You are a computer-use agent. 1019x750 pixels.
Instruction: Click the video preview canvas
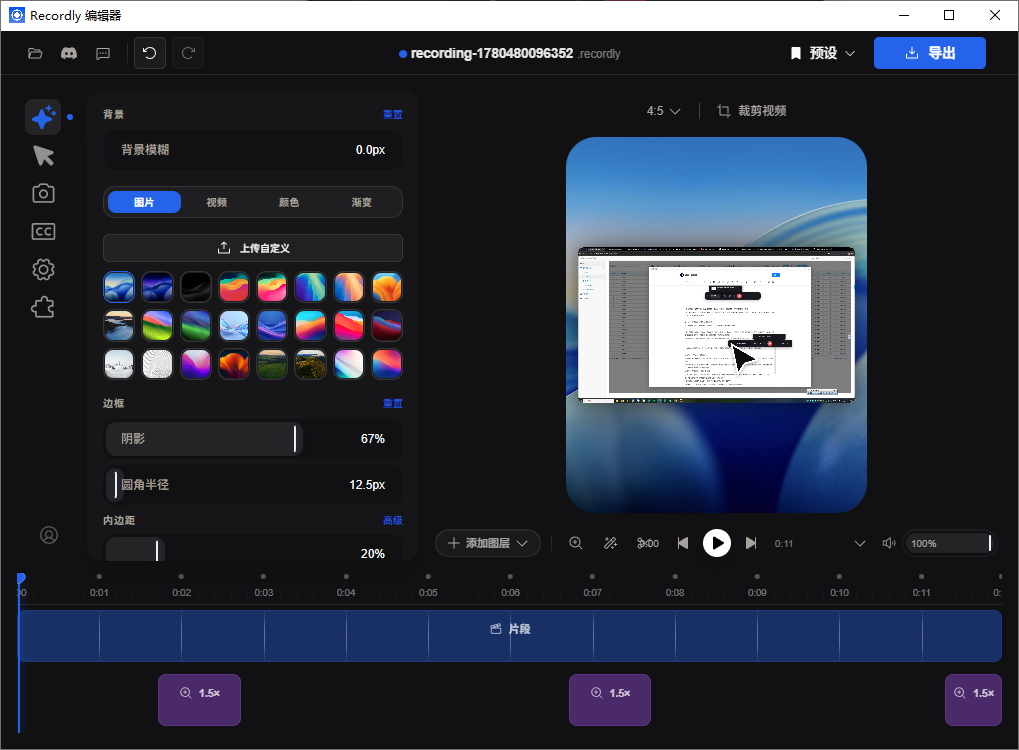(716, 325)
